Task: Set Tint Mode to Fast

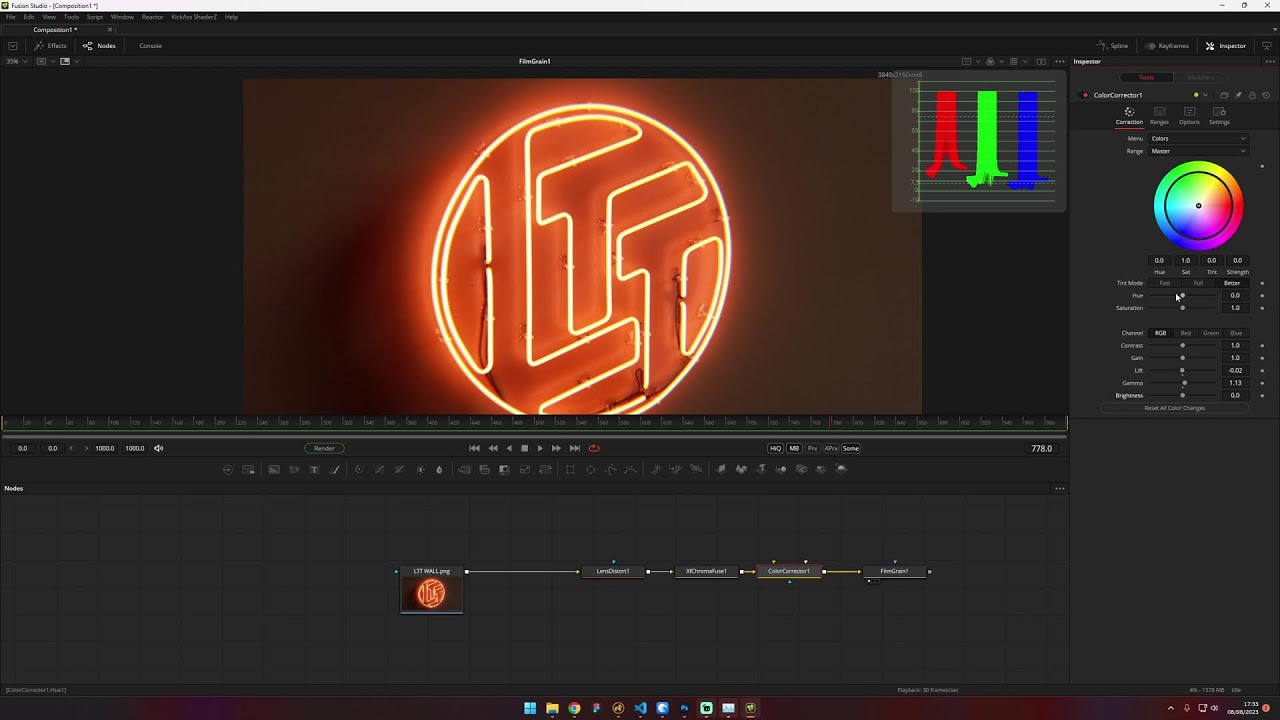Action: (x=1165, y=283)
